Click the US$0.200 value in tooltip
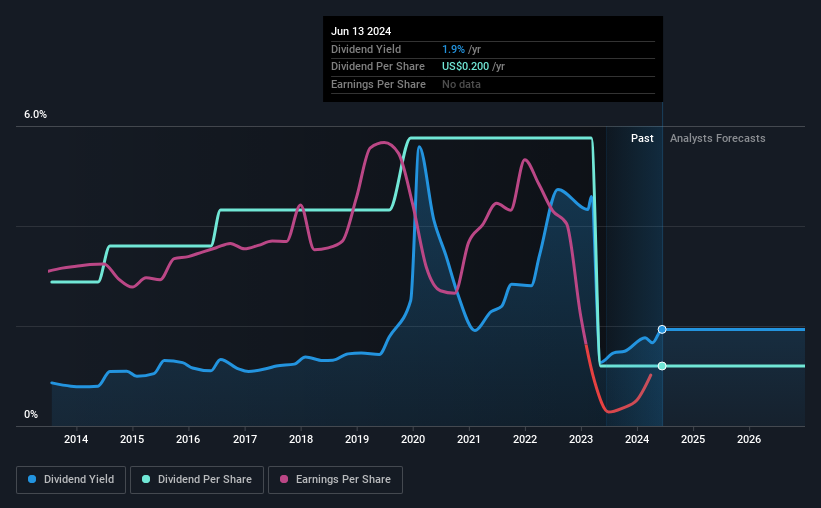Image resolution: width=821 pixels, height=508 pixels. (x=465, y=67)
